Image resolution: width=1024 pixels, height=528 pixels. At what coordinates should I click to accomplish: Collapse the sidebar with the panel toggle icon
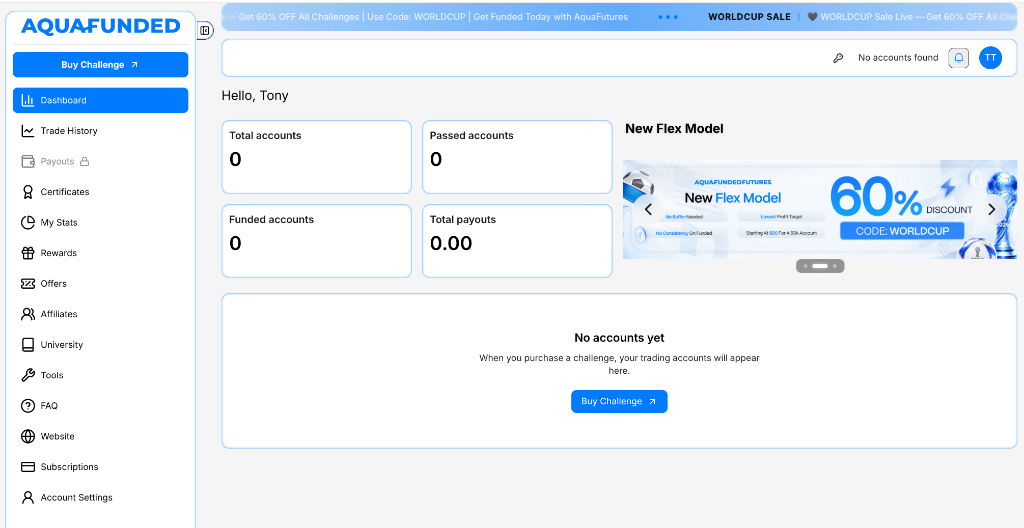pos(204,30)
